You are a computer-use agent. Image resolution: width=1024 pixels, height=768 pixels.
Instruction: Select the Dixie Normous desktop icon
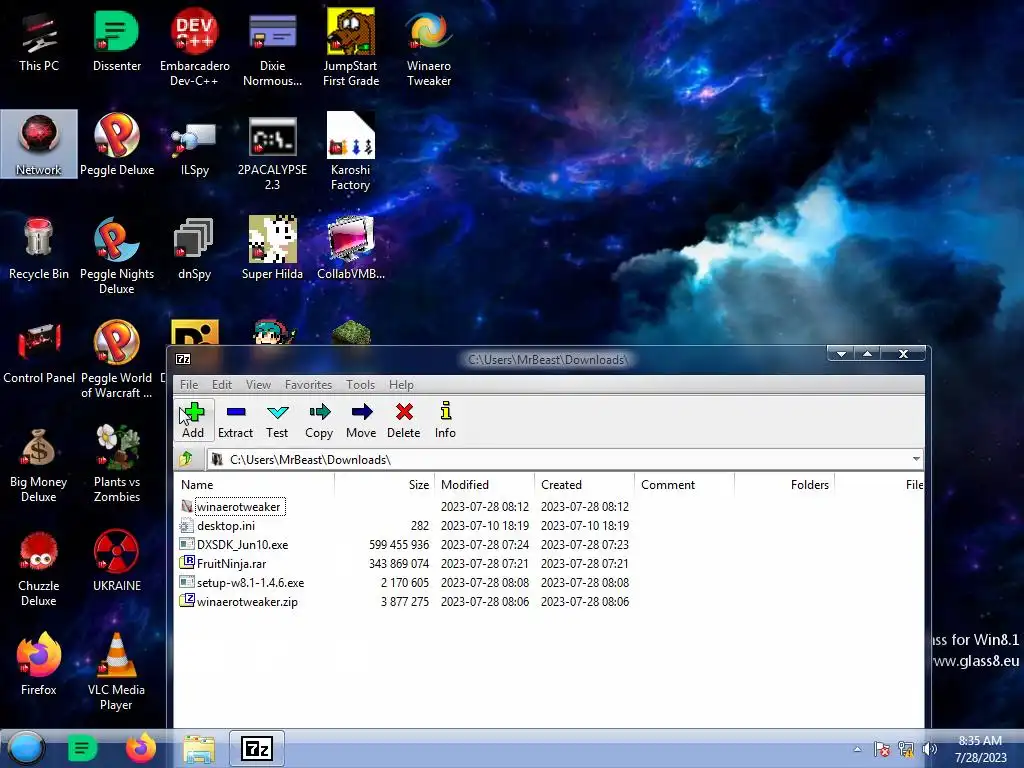point(272,49)
